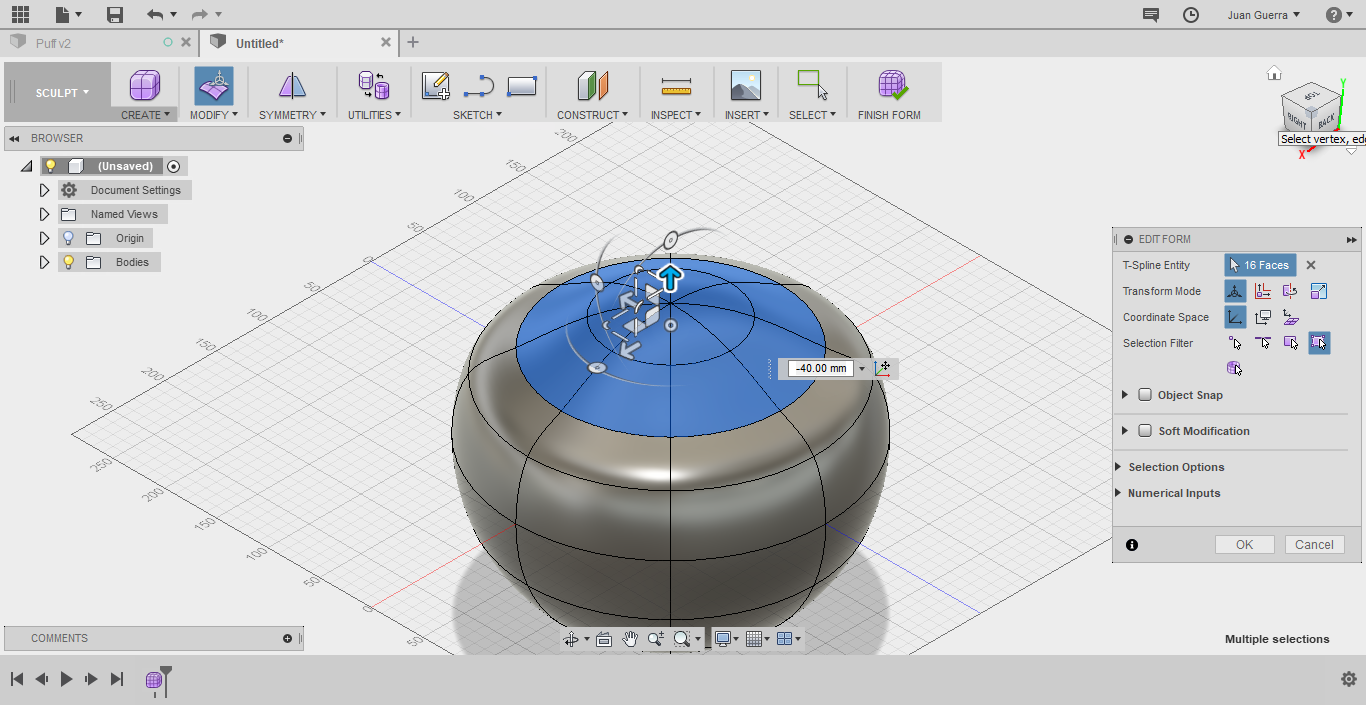Open the distance value dropdown arrow
The width and height of the screenshot is (1366, 705).
point(862,369)
